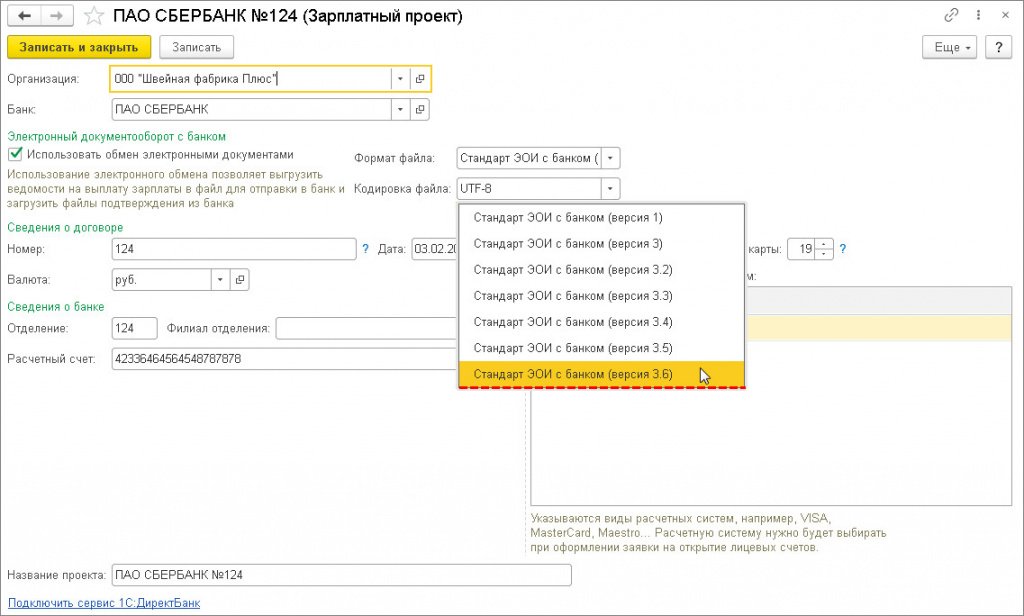The image size is (1024, 616).
Task: Expand the file encoding UTF-8 dropdown
Action: click(610, 188)
